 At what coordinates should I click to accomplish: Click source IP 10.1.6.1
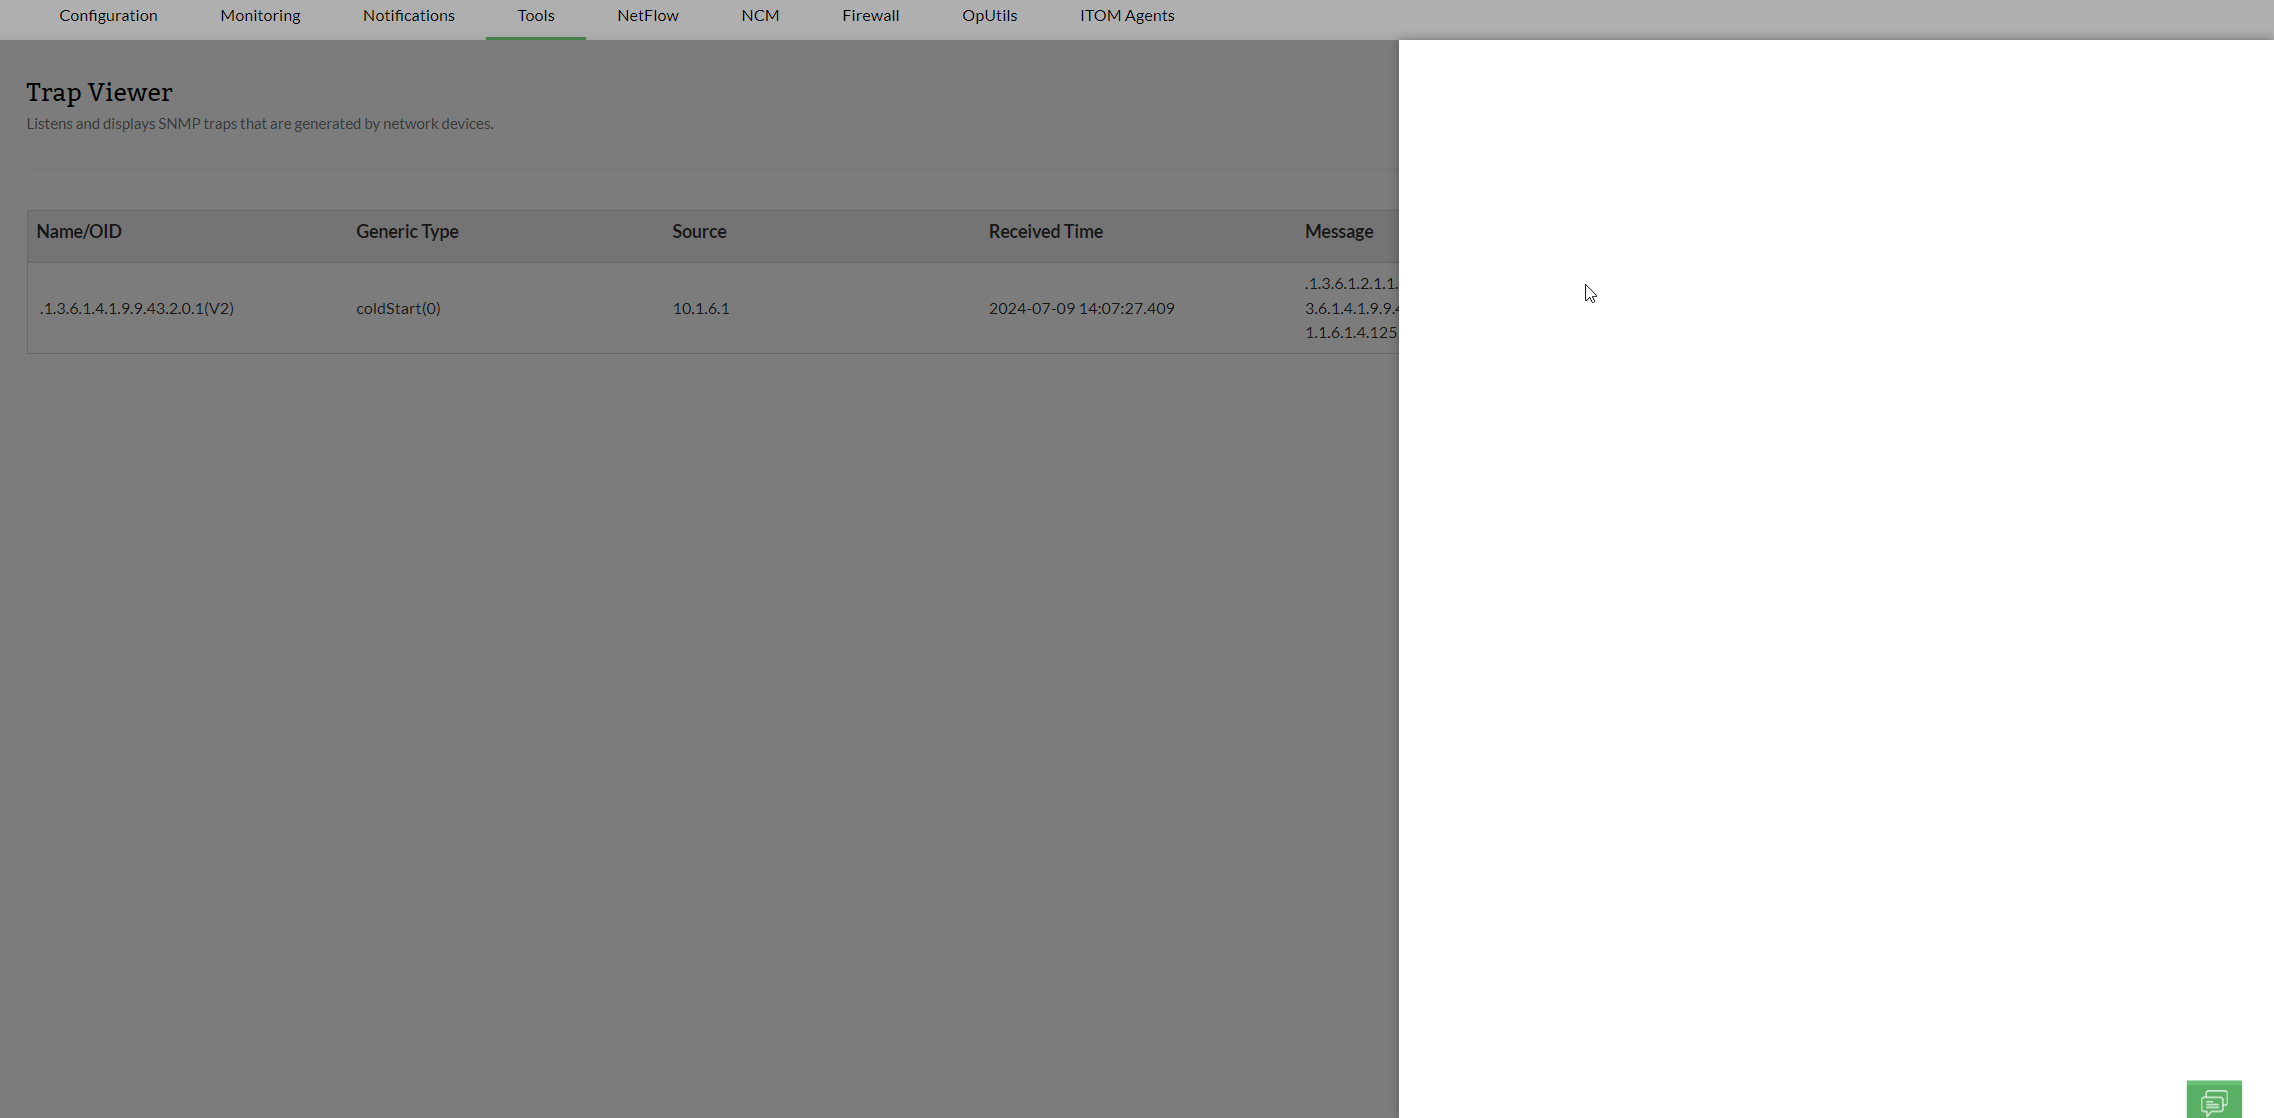click(x=700, y=308)
